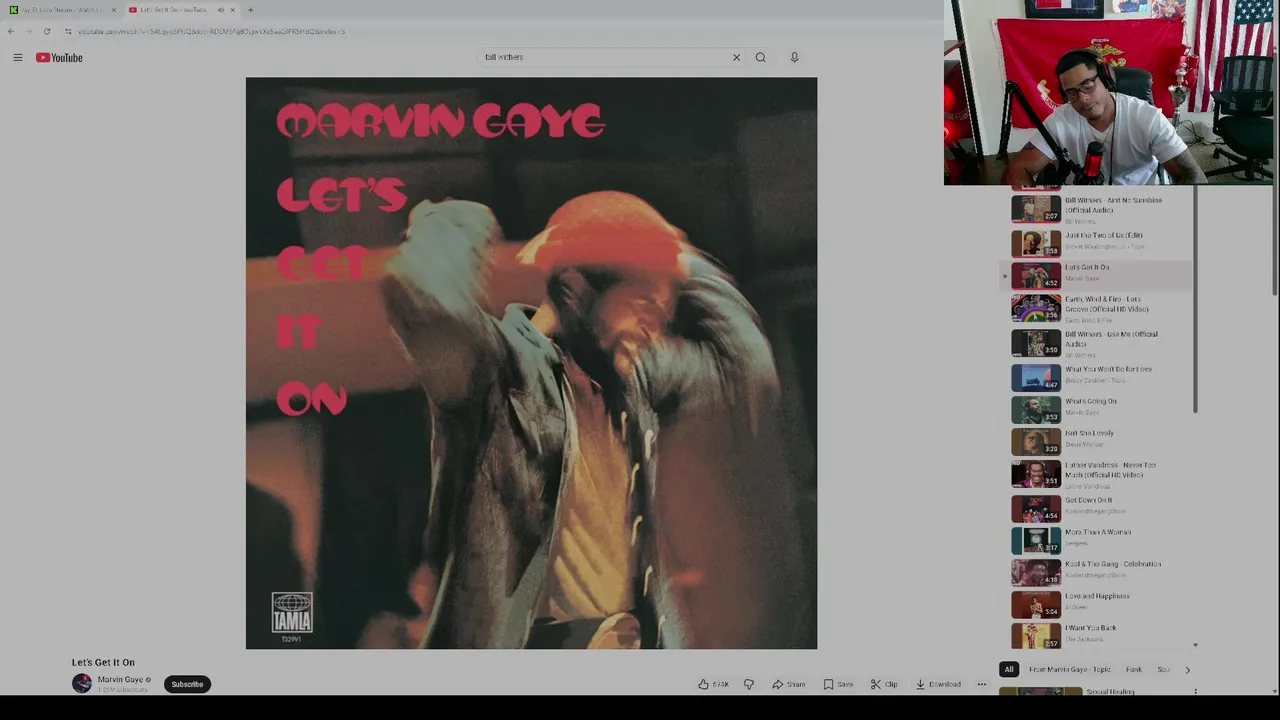Close the Kick stream tab
Screen dimensions: 1280x720
113,10
